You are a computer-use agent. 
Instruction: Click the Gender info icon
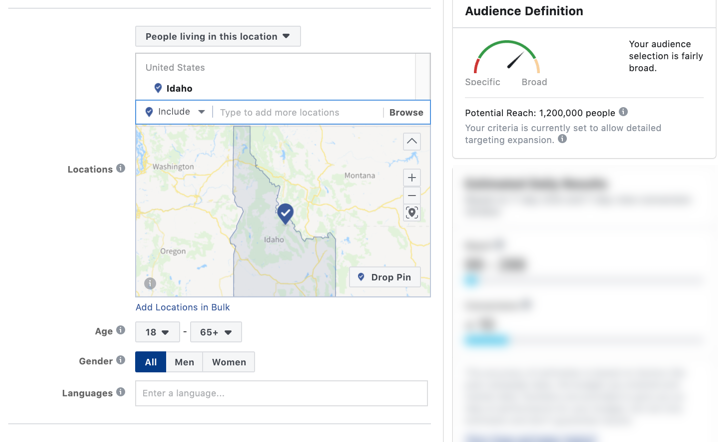121,360
